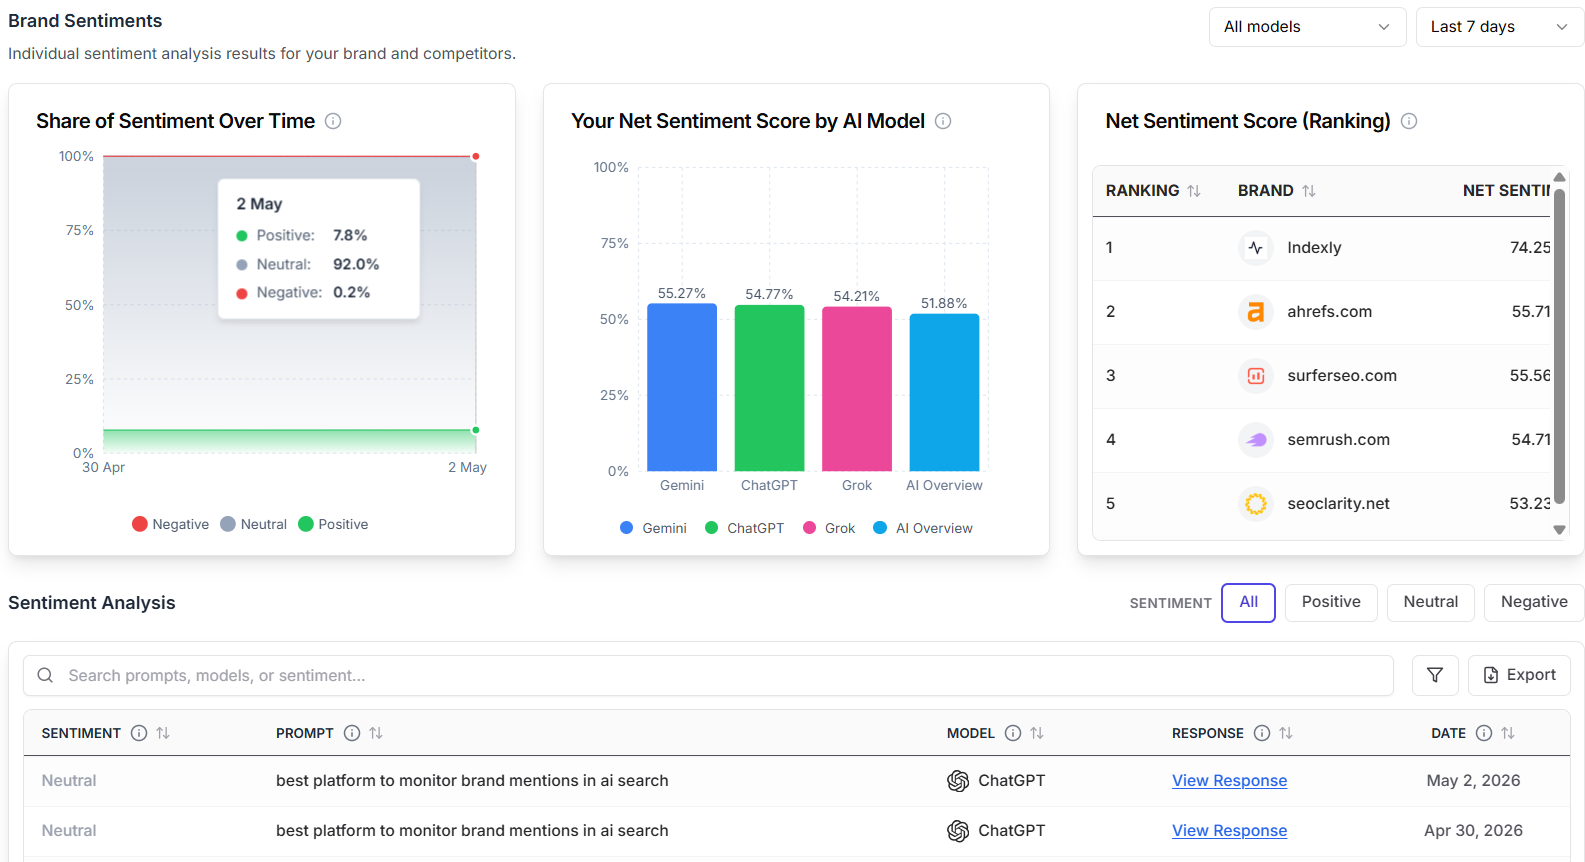The image size is (1585, 862).
Task: Click the semrush.com brand name
Action: pos(1338,440)
